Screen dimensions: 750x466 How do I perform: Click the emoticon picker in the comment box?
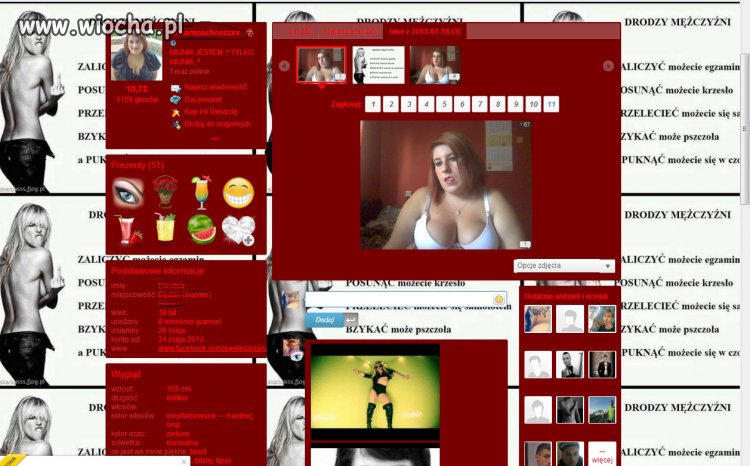(x=498, y=299)
